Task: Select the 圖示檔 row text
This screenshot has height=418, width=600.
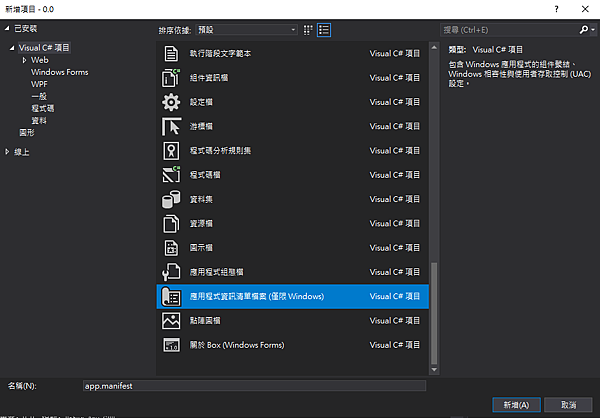Action: (201, 248)
